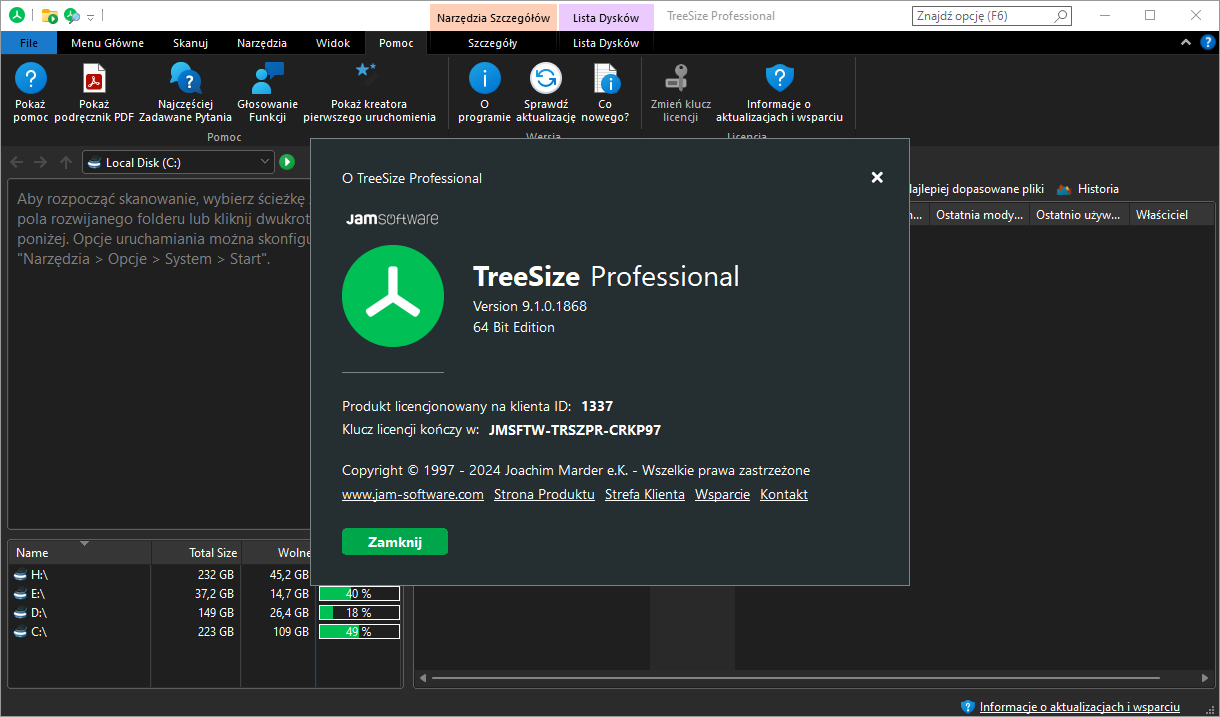This screenshot has width=1220, height=717.
Task: Open the Wsparcie link
Action: (x=722, y=495)
